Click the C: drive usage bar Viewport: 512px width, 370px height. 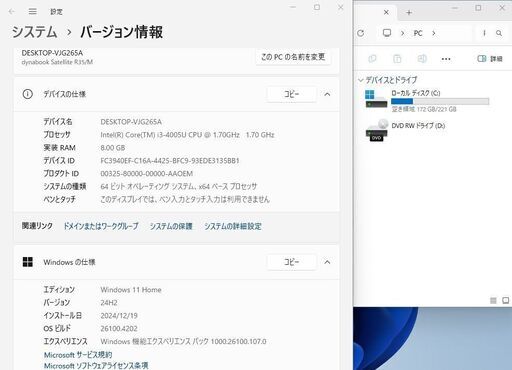click(440, 101)
